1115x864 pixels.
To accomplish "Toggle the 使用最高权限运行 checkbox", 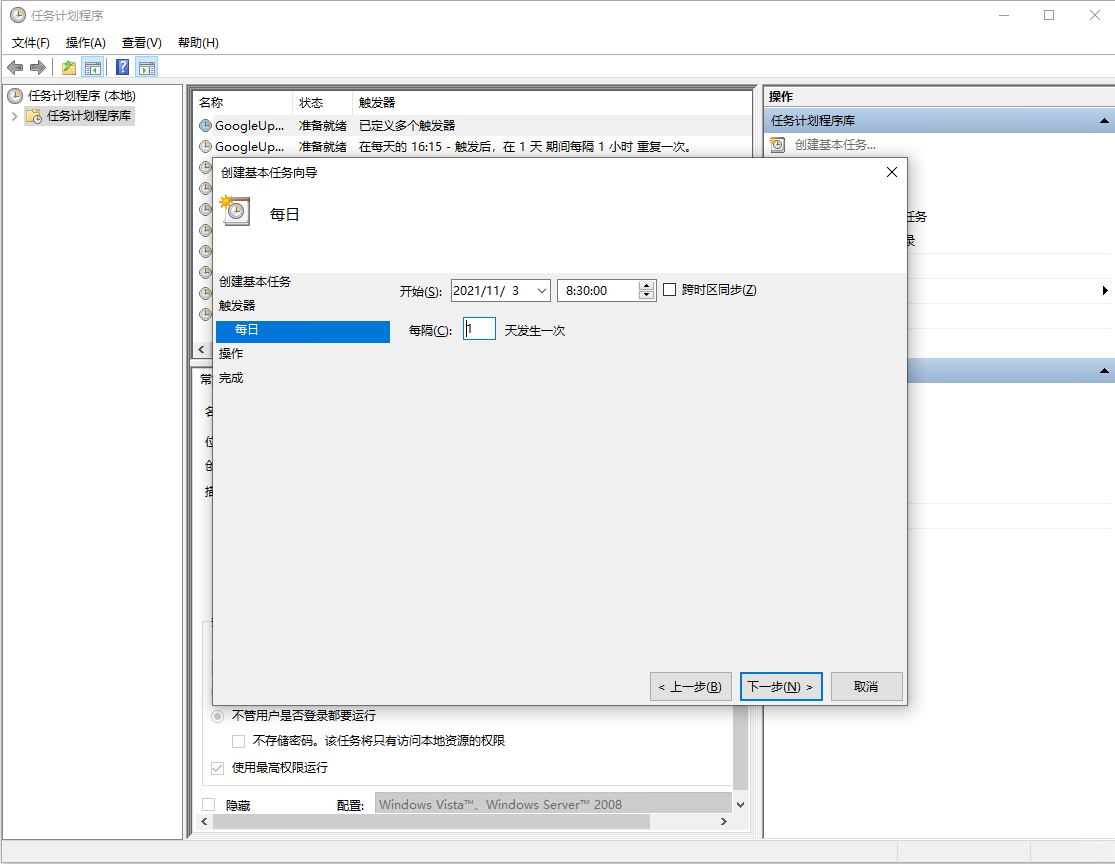I will (x=217, y=768).
